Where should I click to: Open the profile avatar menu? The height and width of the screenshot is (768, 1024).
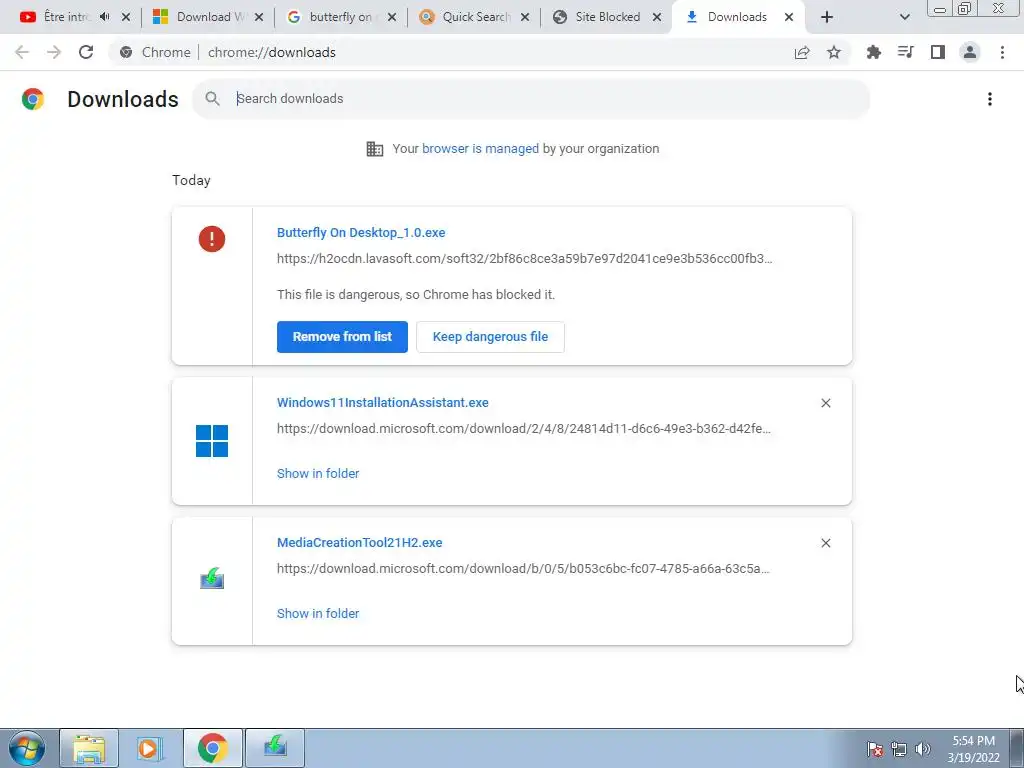(x=970, y=52)
